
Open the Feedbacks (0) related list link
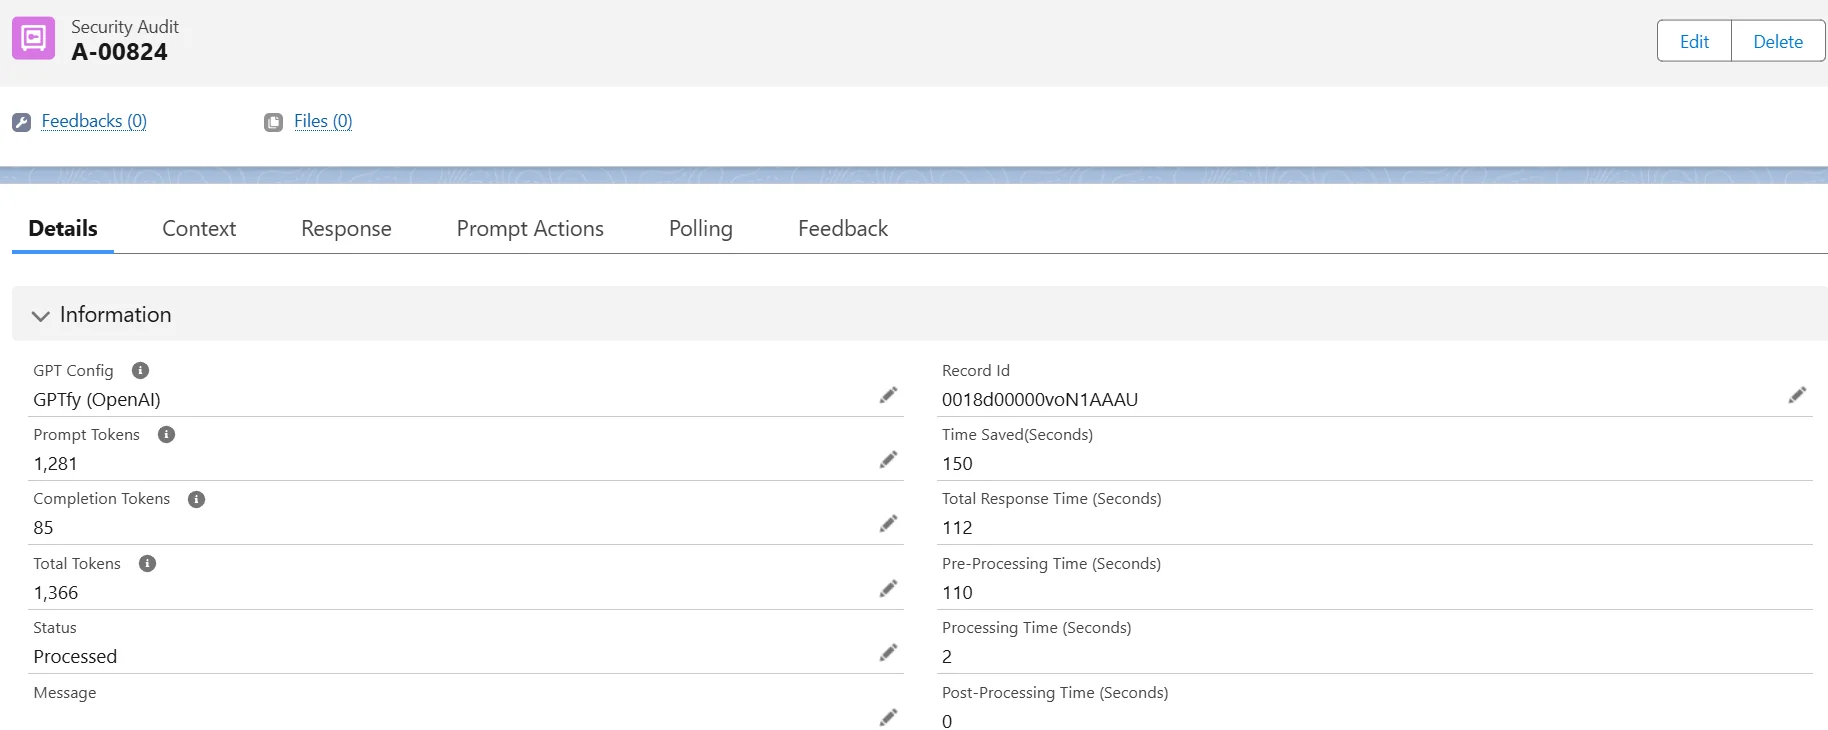coord(94,121)
